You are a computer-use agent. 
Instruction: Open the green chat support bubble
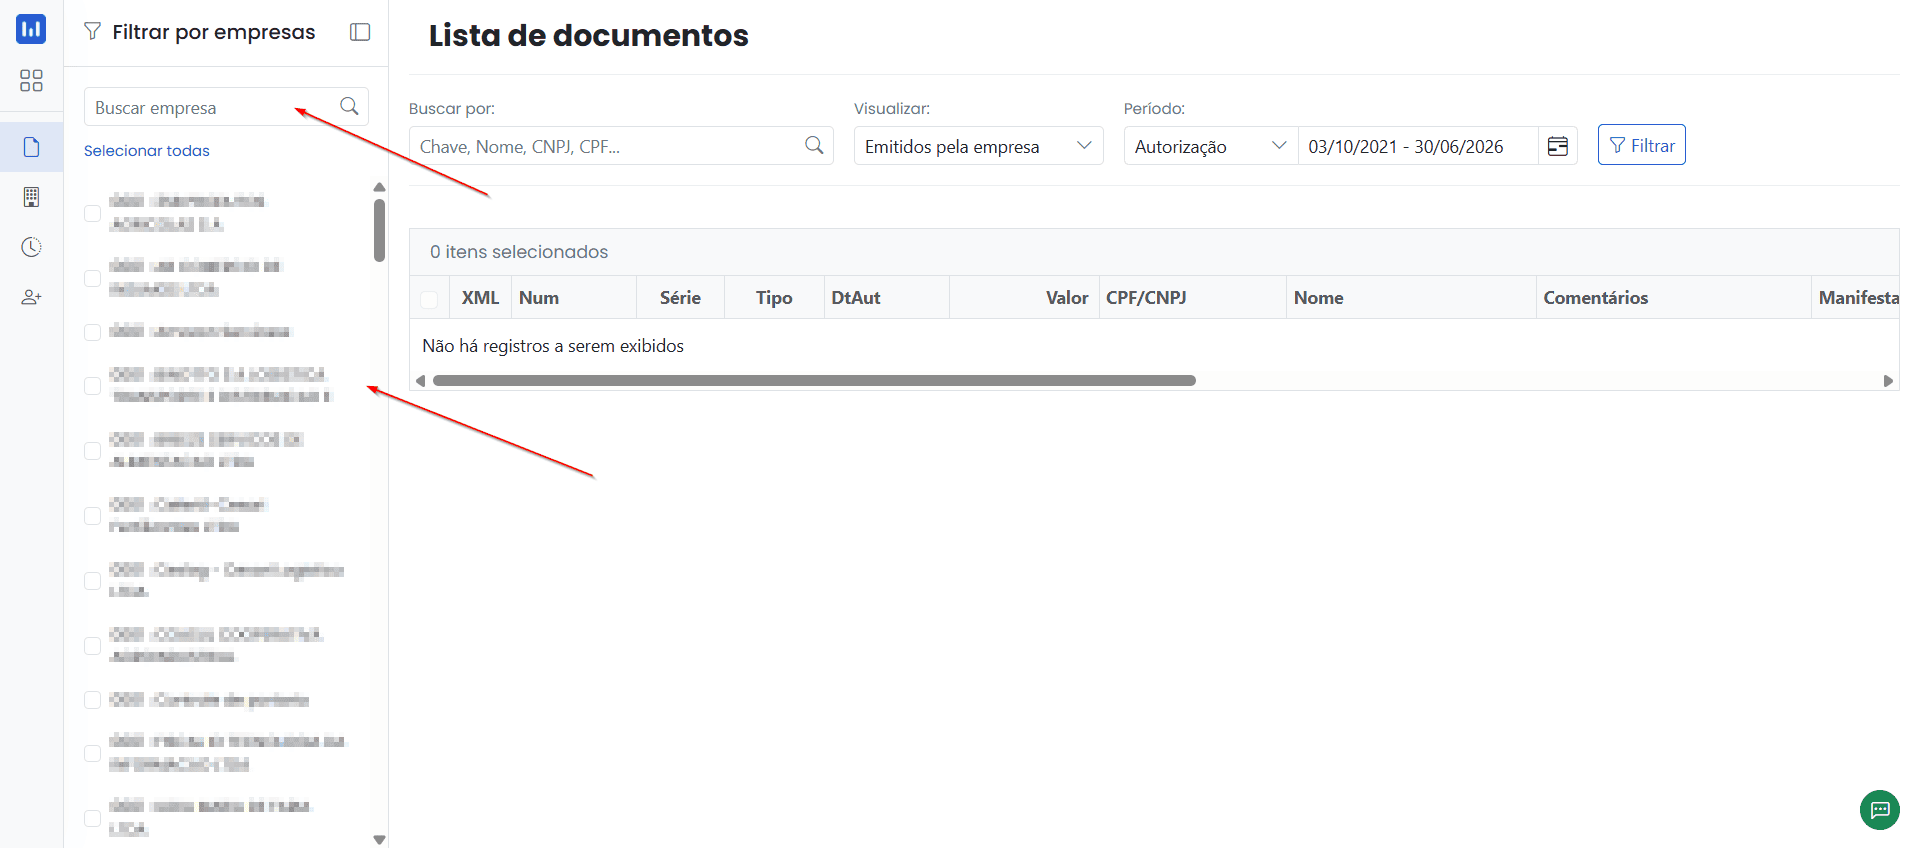pos(1880,810)
